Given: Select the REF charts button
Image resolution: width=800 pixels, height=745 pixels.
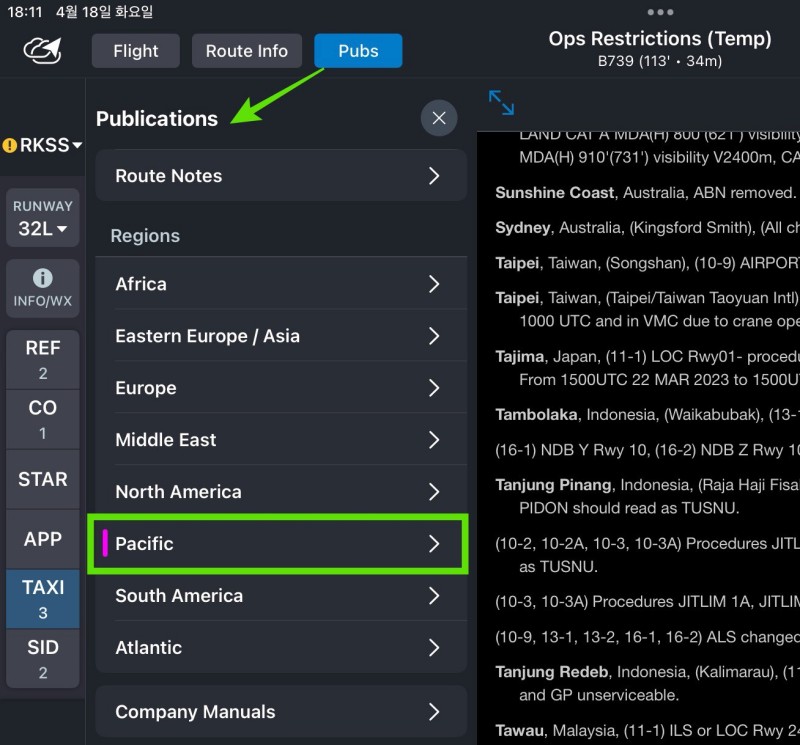Looking at the screenshot, I should pyautogui.click(x=42, y=359).
